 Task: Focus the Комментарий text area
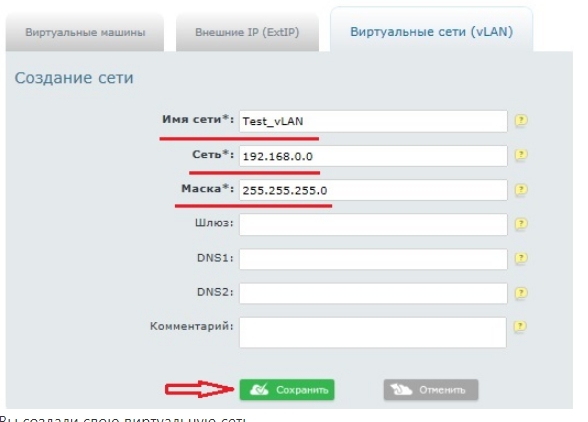[373, 333]
